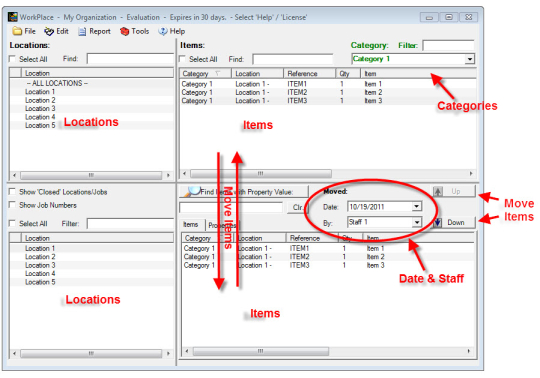The height and width of the screenshot is (378, 540).
Task: Enable Show 'Closed' Locations/Jobs
Action: (x=12, y=192)
